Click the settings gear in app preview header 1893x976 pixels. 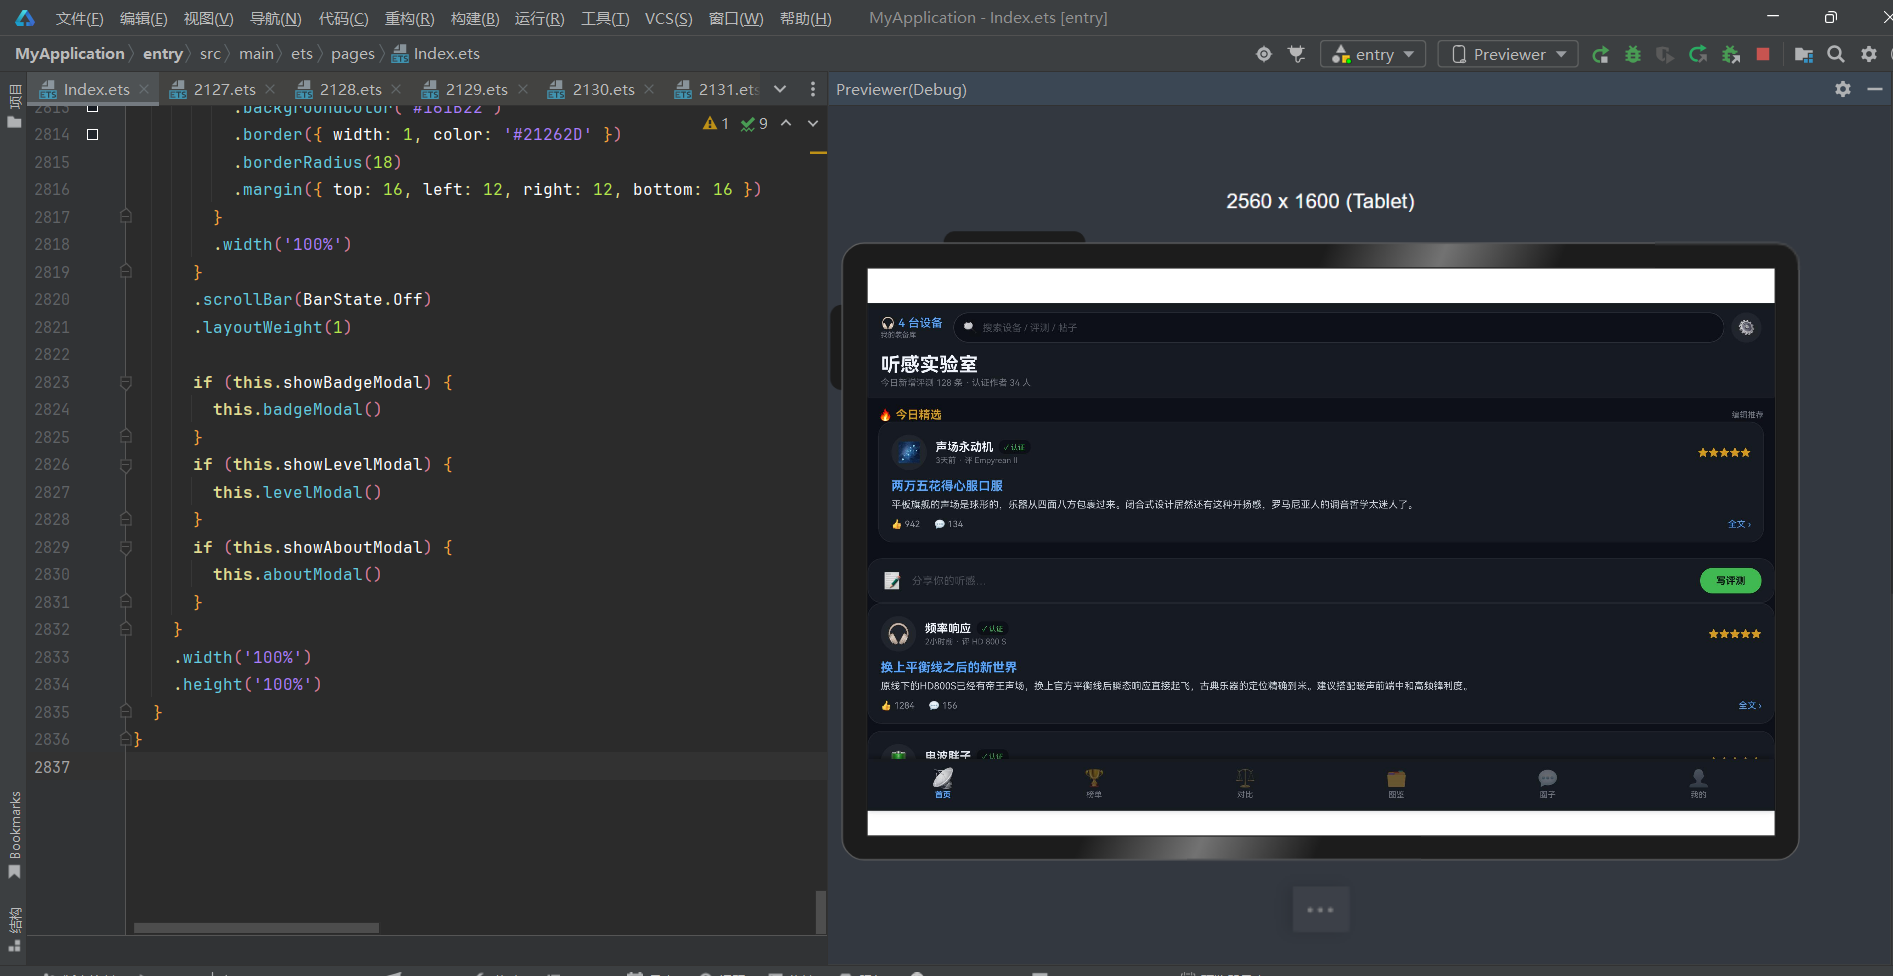click(x=1746, y=327)
